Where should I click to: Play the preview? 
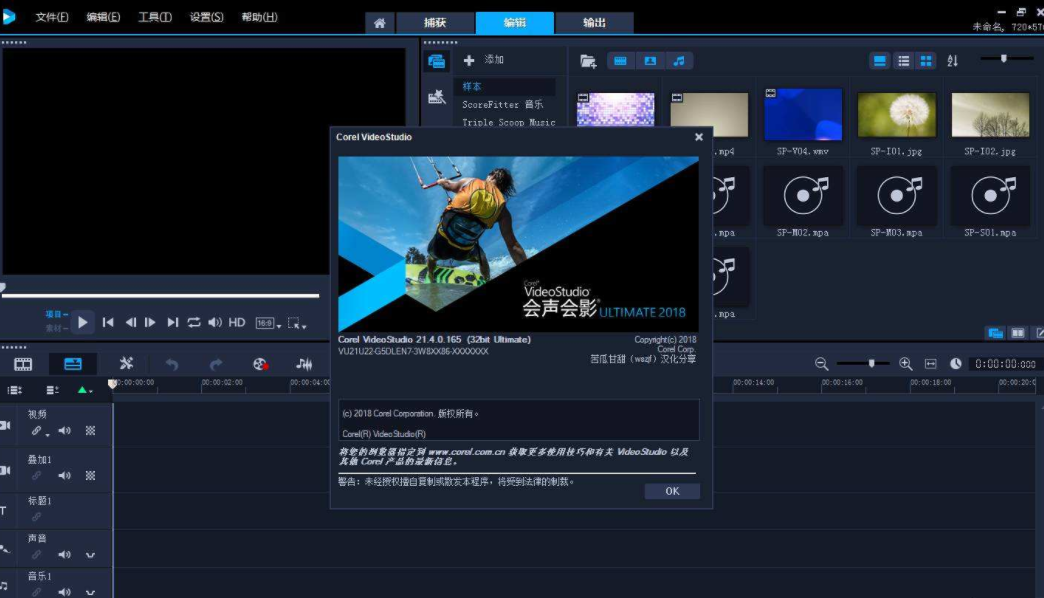point(83,322)
